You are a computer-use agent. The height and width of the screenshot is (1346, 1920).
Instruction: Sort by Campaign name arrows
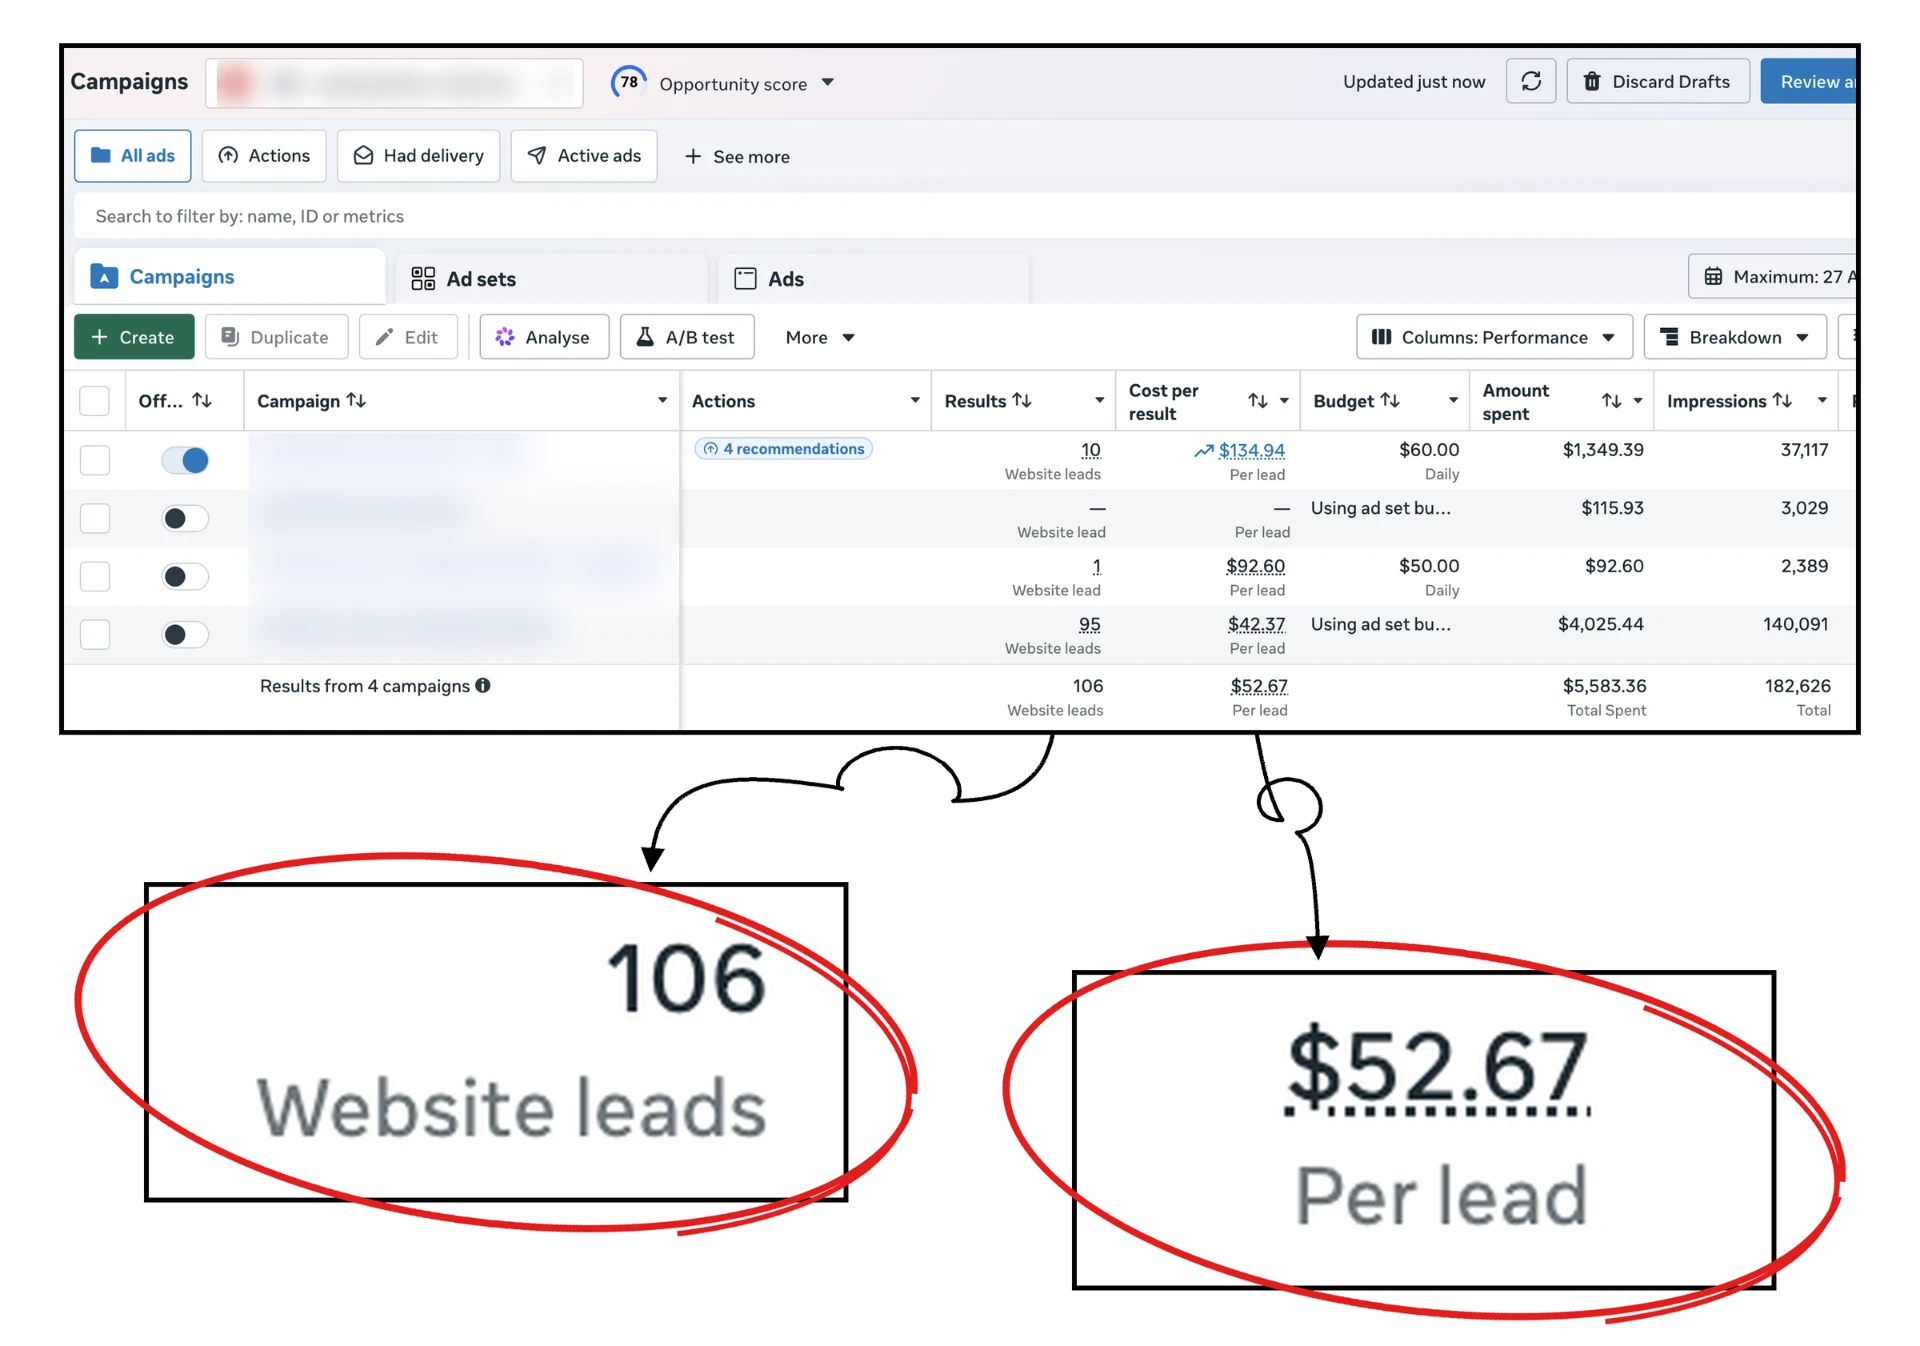tap(356, 400)
